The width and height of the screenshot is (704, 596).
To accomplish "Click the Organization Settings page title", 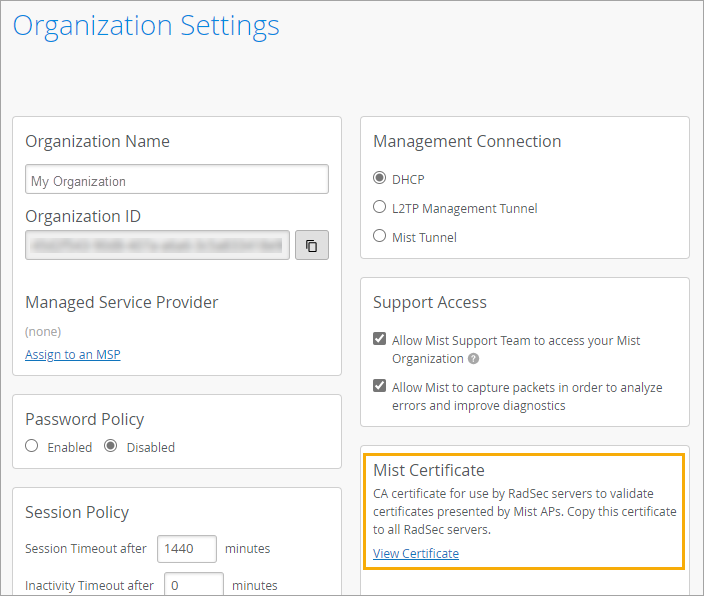I will [146, 26].
